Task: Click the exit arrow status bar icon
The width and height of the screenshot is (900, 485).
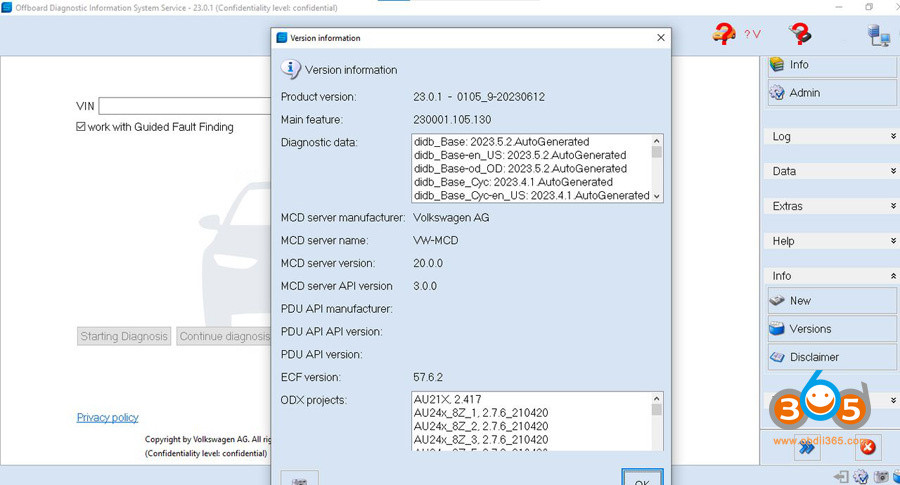Action: 841,476
